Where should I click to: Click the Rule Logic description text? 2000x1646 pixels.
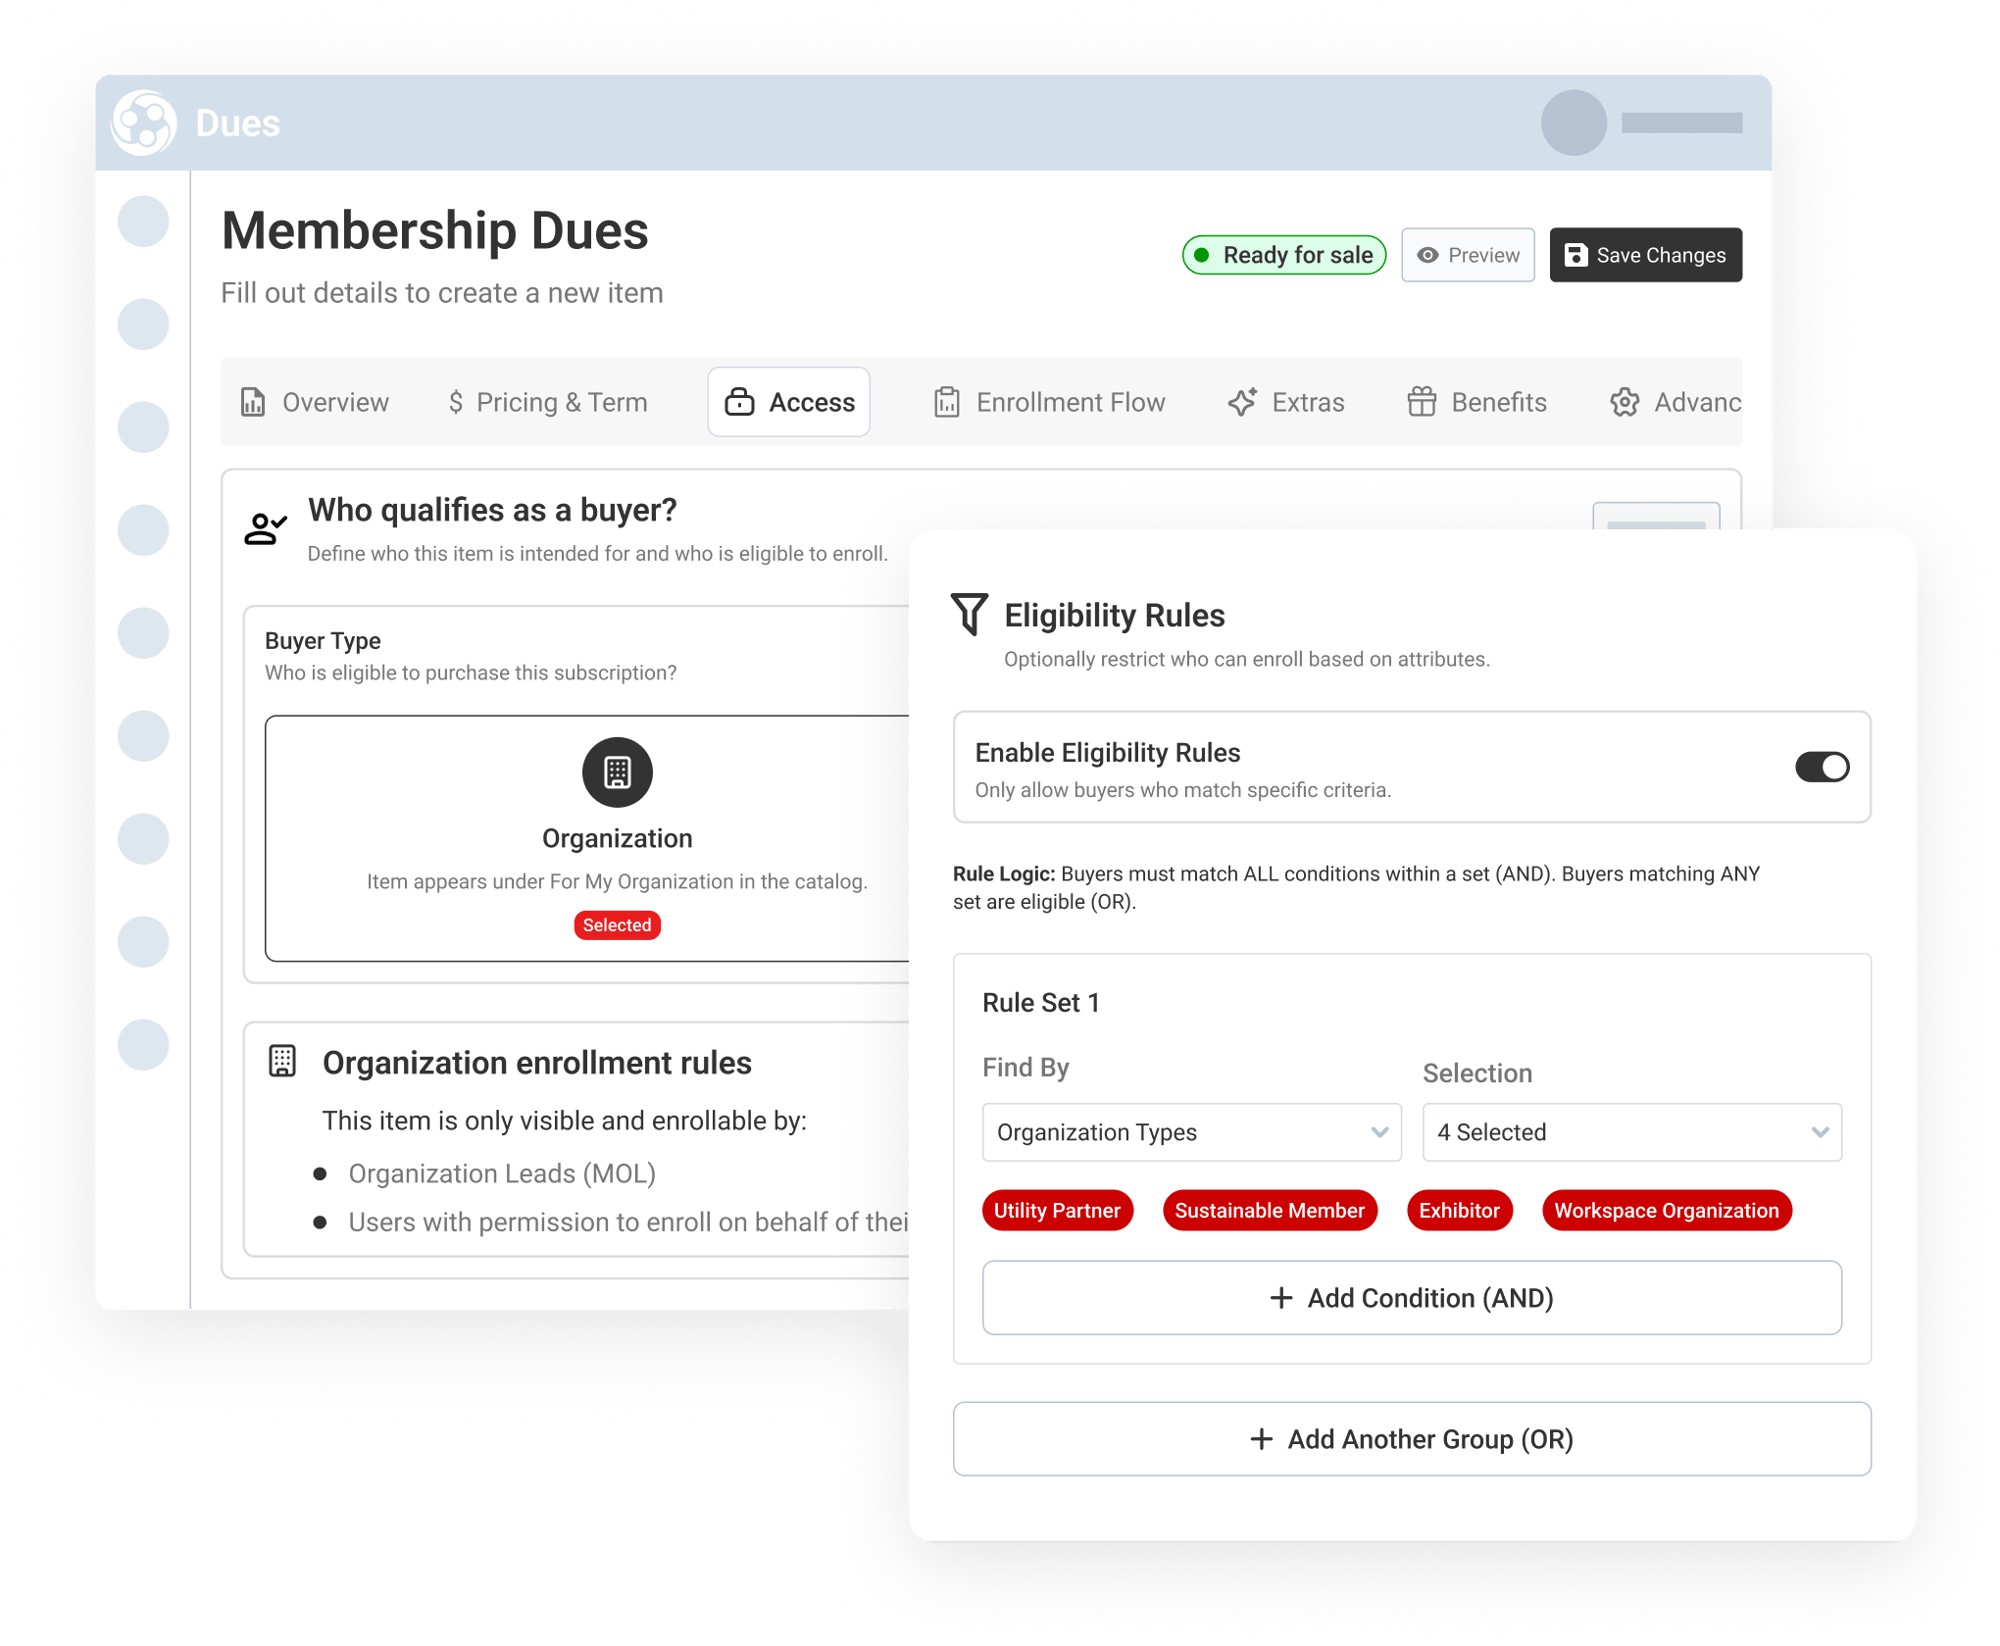(1356, 887)
